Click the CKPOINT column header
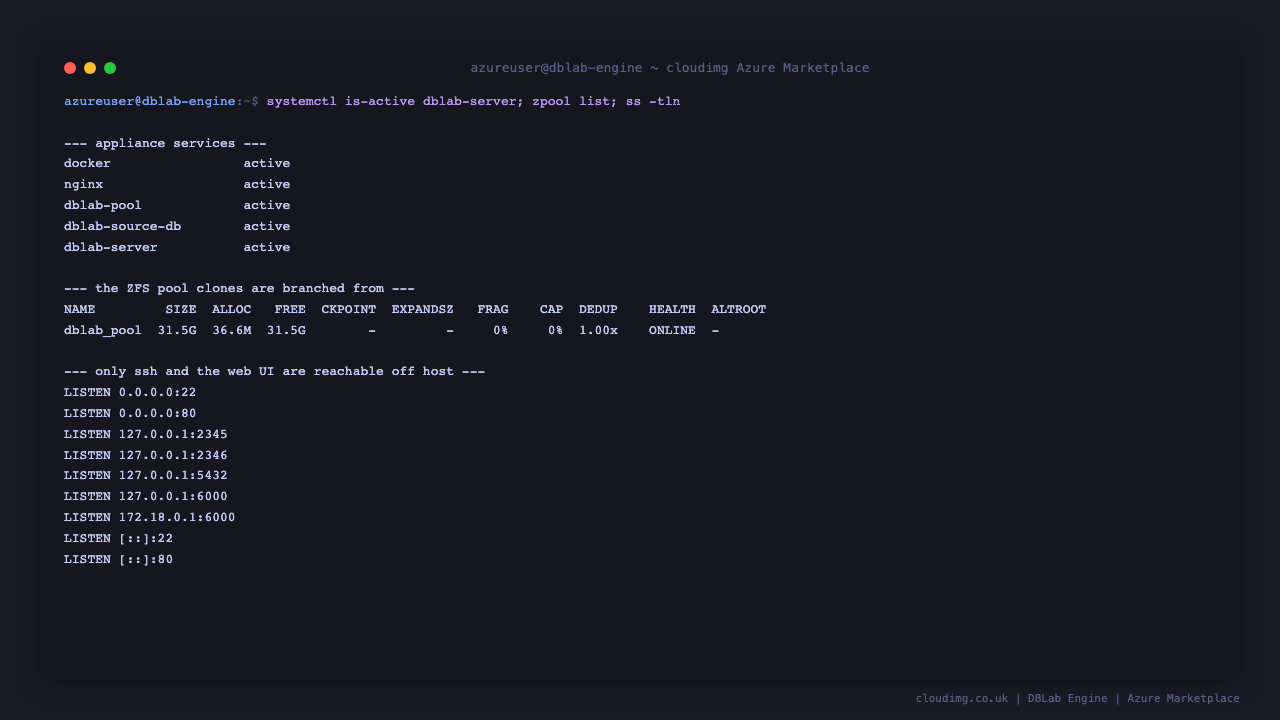 349,310
